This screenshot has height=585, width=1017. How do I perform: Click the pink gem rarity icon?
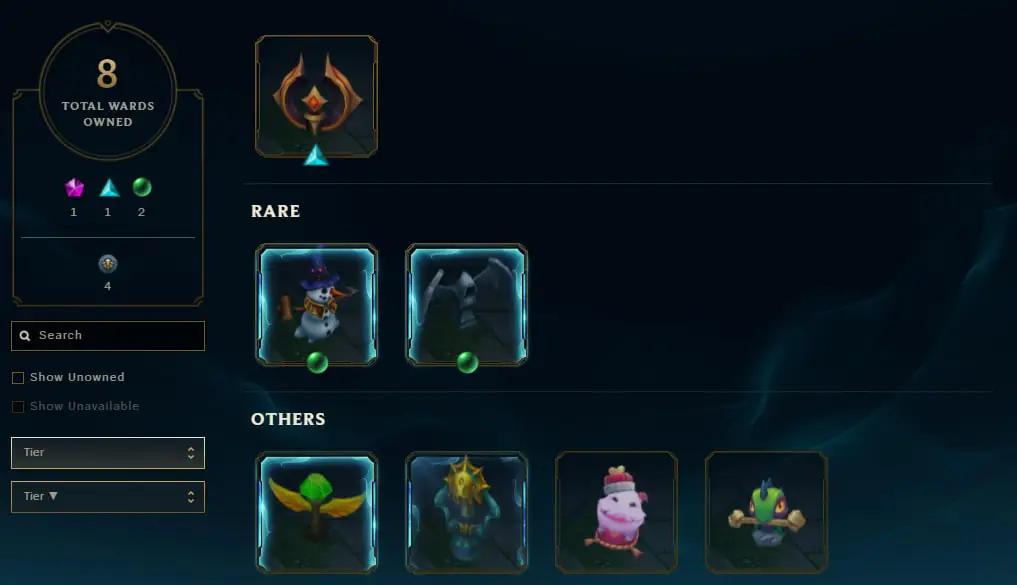click(x=74, y=187)
